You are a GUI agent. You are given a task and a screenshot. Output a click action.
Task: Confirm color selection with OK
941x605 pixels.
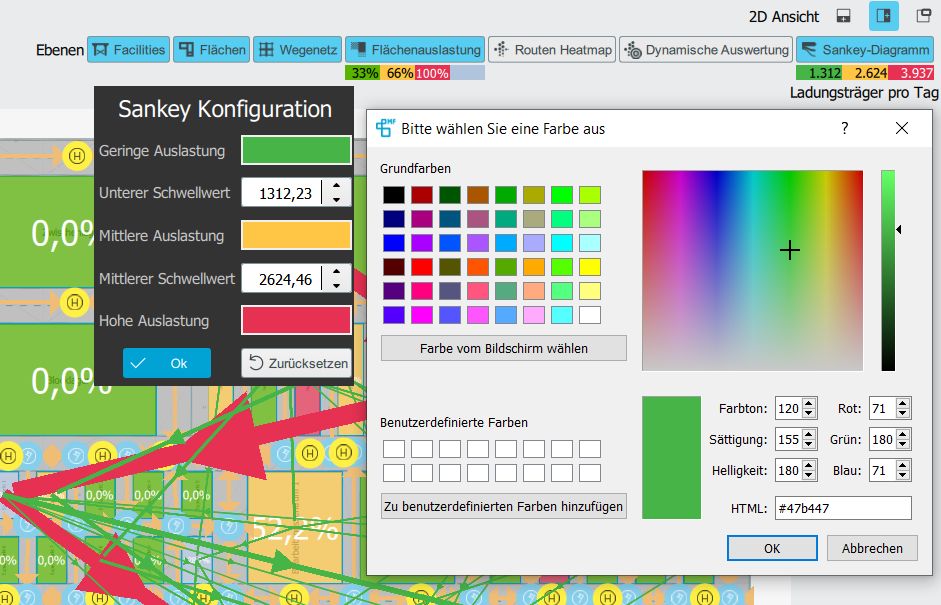771,548
